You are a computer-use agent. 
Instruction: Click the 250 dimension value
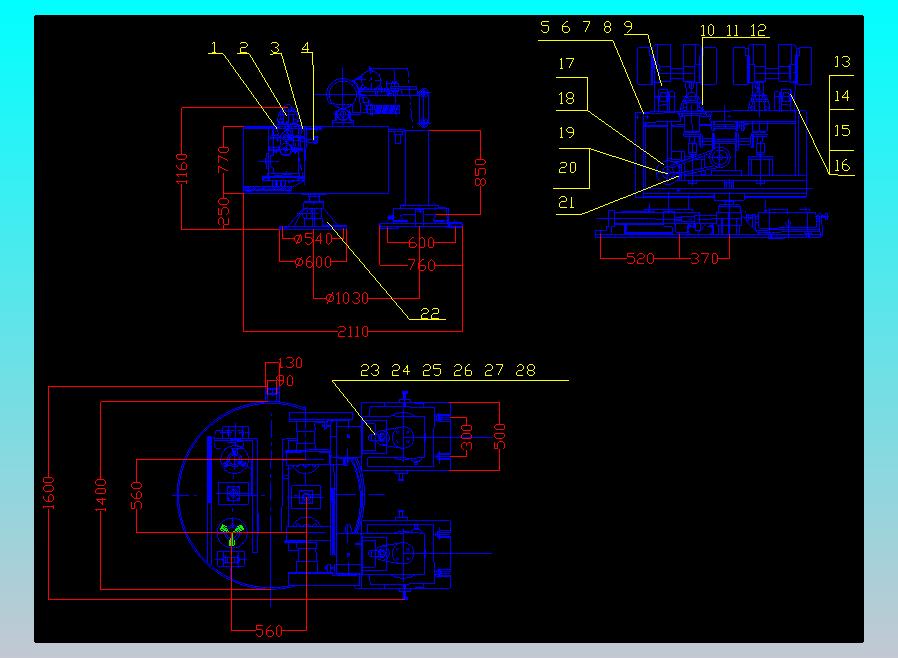click(223, 211)
